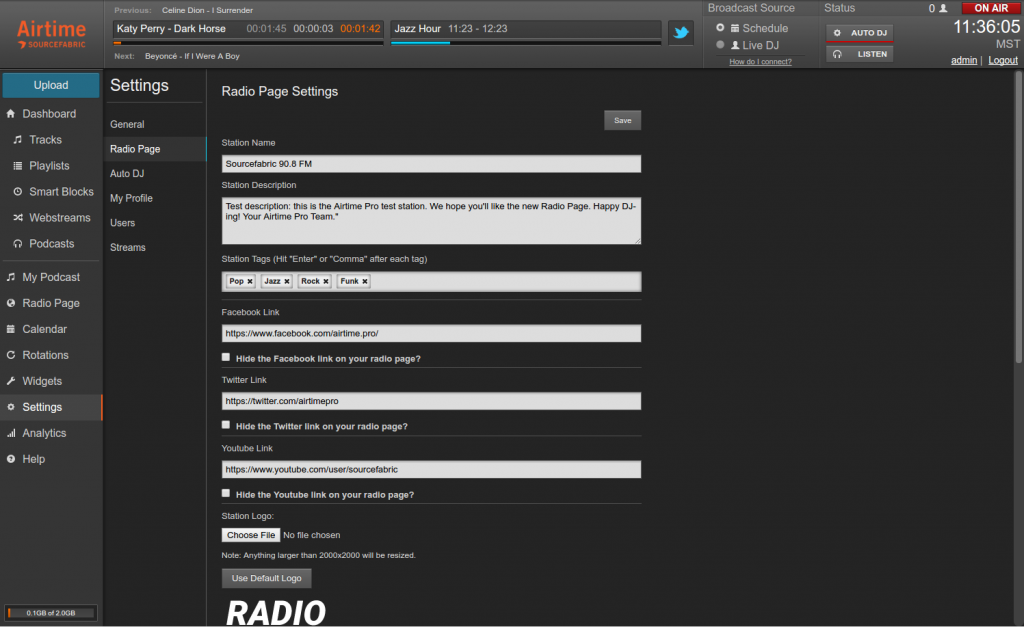Open Smart Blocks using its clock icon

click(x=18, y=191)
